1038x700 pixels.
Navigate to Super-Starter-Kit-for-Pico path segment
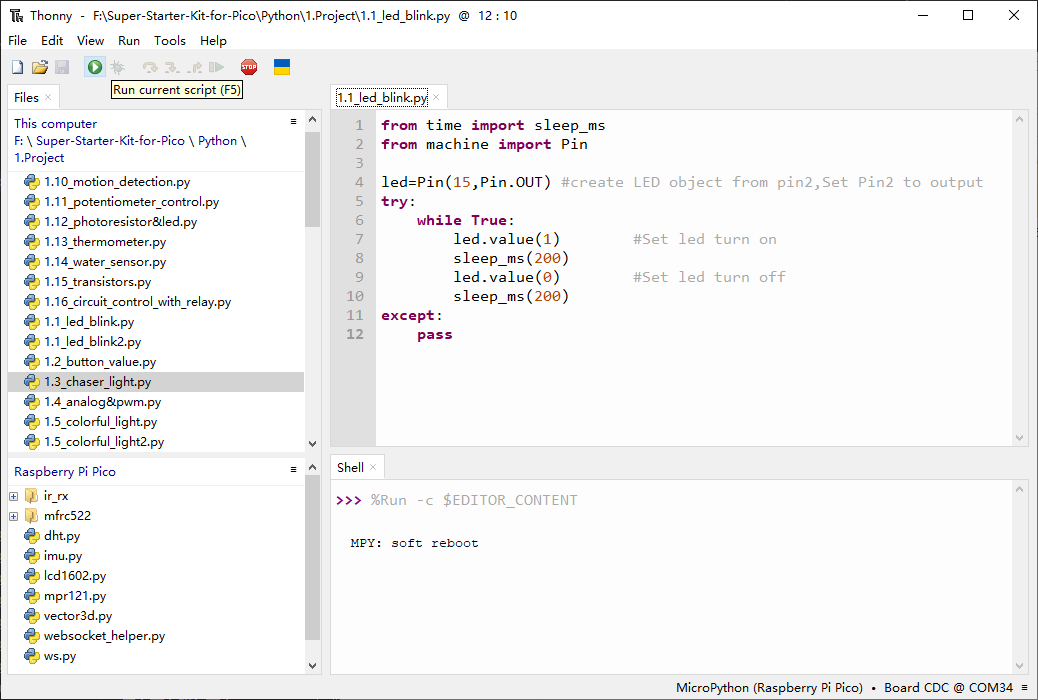(111, 140)
